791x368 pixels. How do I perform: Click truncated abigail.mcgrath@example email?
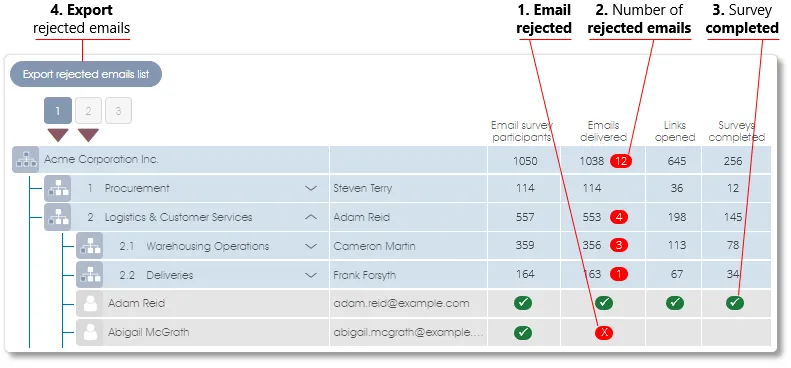coord(408,332)
